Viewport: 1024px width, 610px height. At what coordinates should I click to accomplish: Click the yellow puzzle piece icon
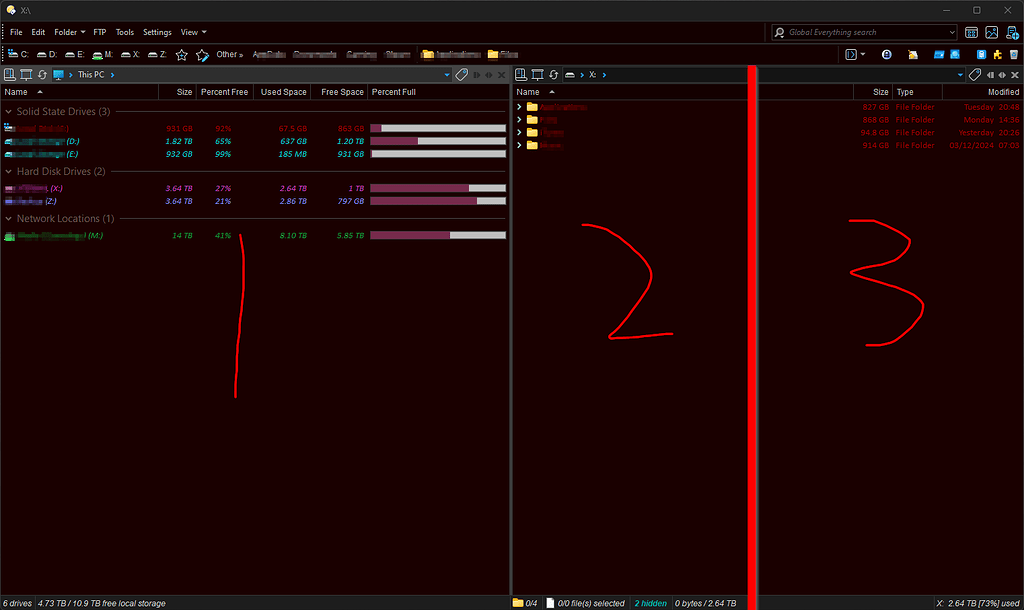[997, 55]
